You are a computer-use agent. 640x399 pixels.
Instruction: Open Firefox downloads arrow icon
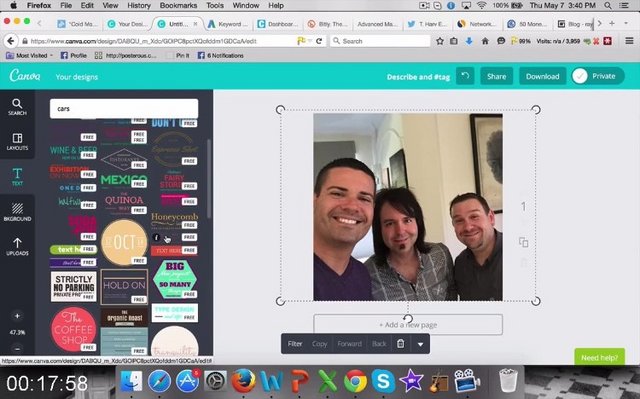tap(469, 41)
